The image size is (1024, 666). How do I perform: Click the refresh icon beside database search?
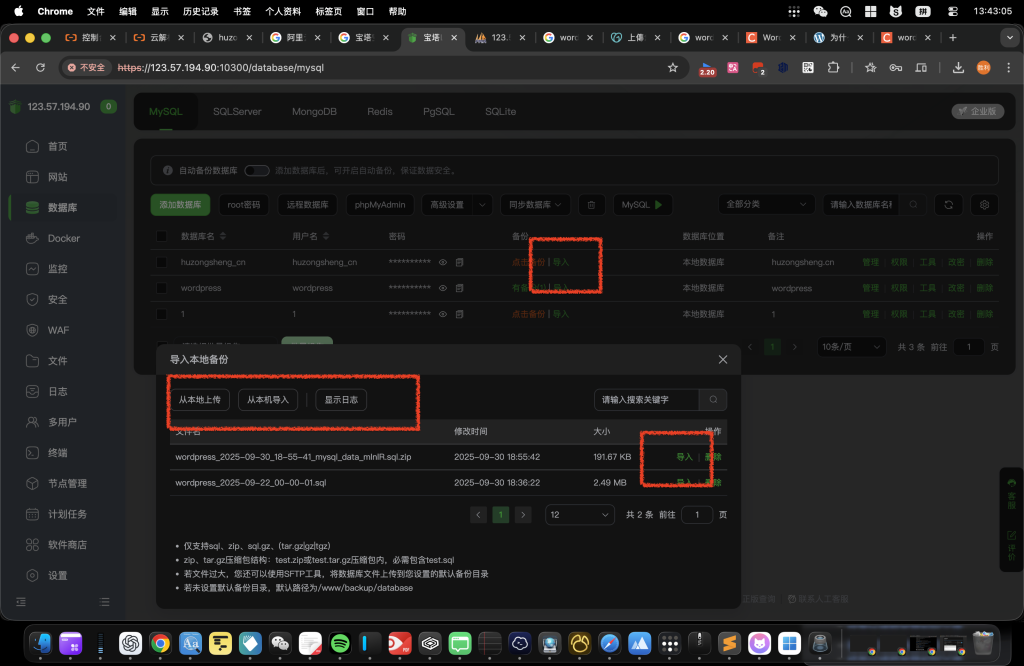[x=948, y=205]
